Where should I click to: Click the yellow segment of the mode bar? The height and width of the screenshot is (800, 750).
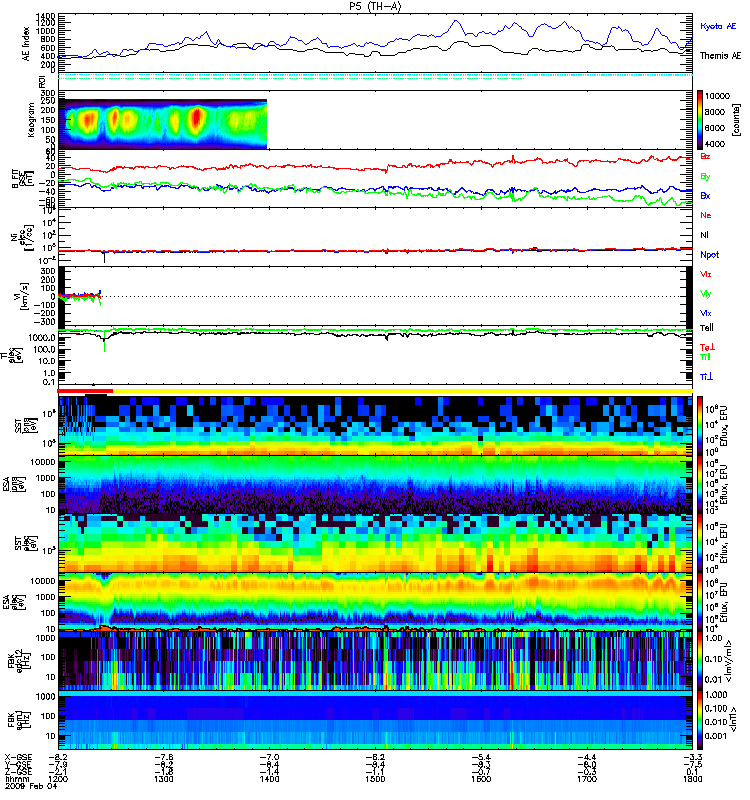click(x=403, y=391)
